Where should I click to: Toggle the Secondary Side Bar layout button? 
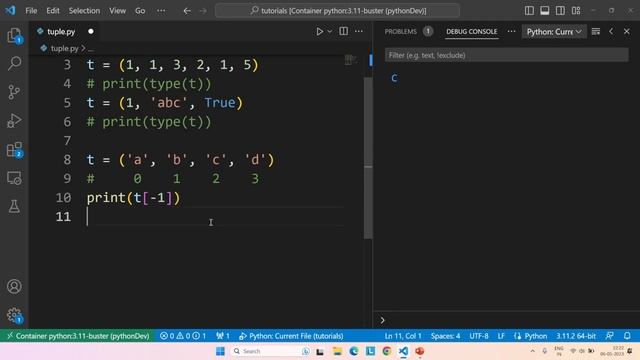tap(560, 11)
